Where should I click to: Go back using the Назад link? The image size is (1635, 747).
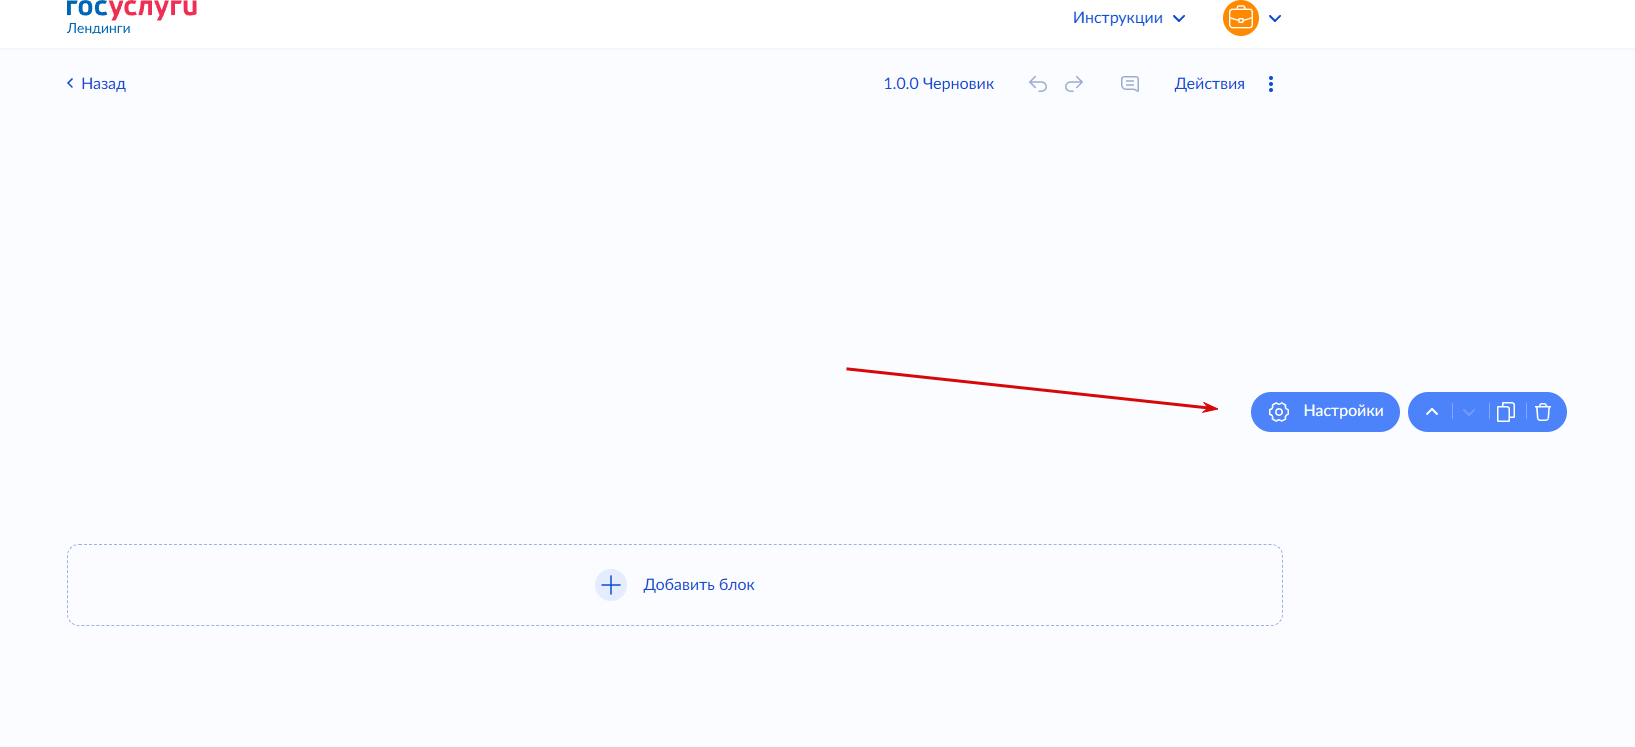click(x=96, y=84)
